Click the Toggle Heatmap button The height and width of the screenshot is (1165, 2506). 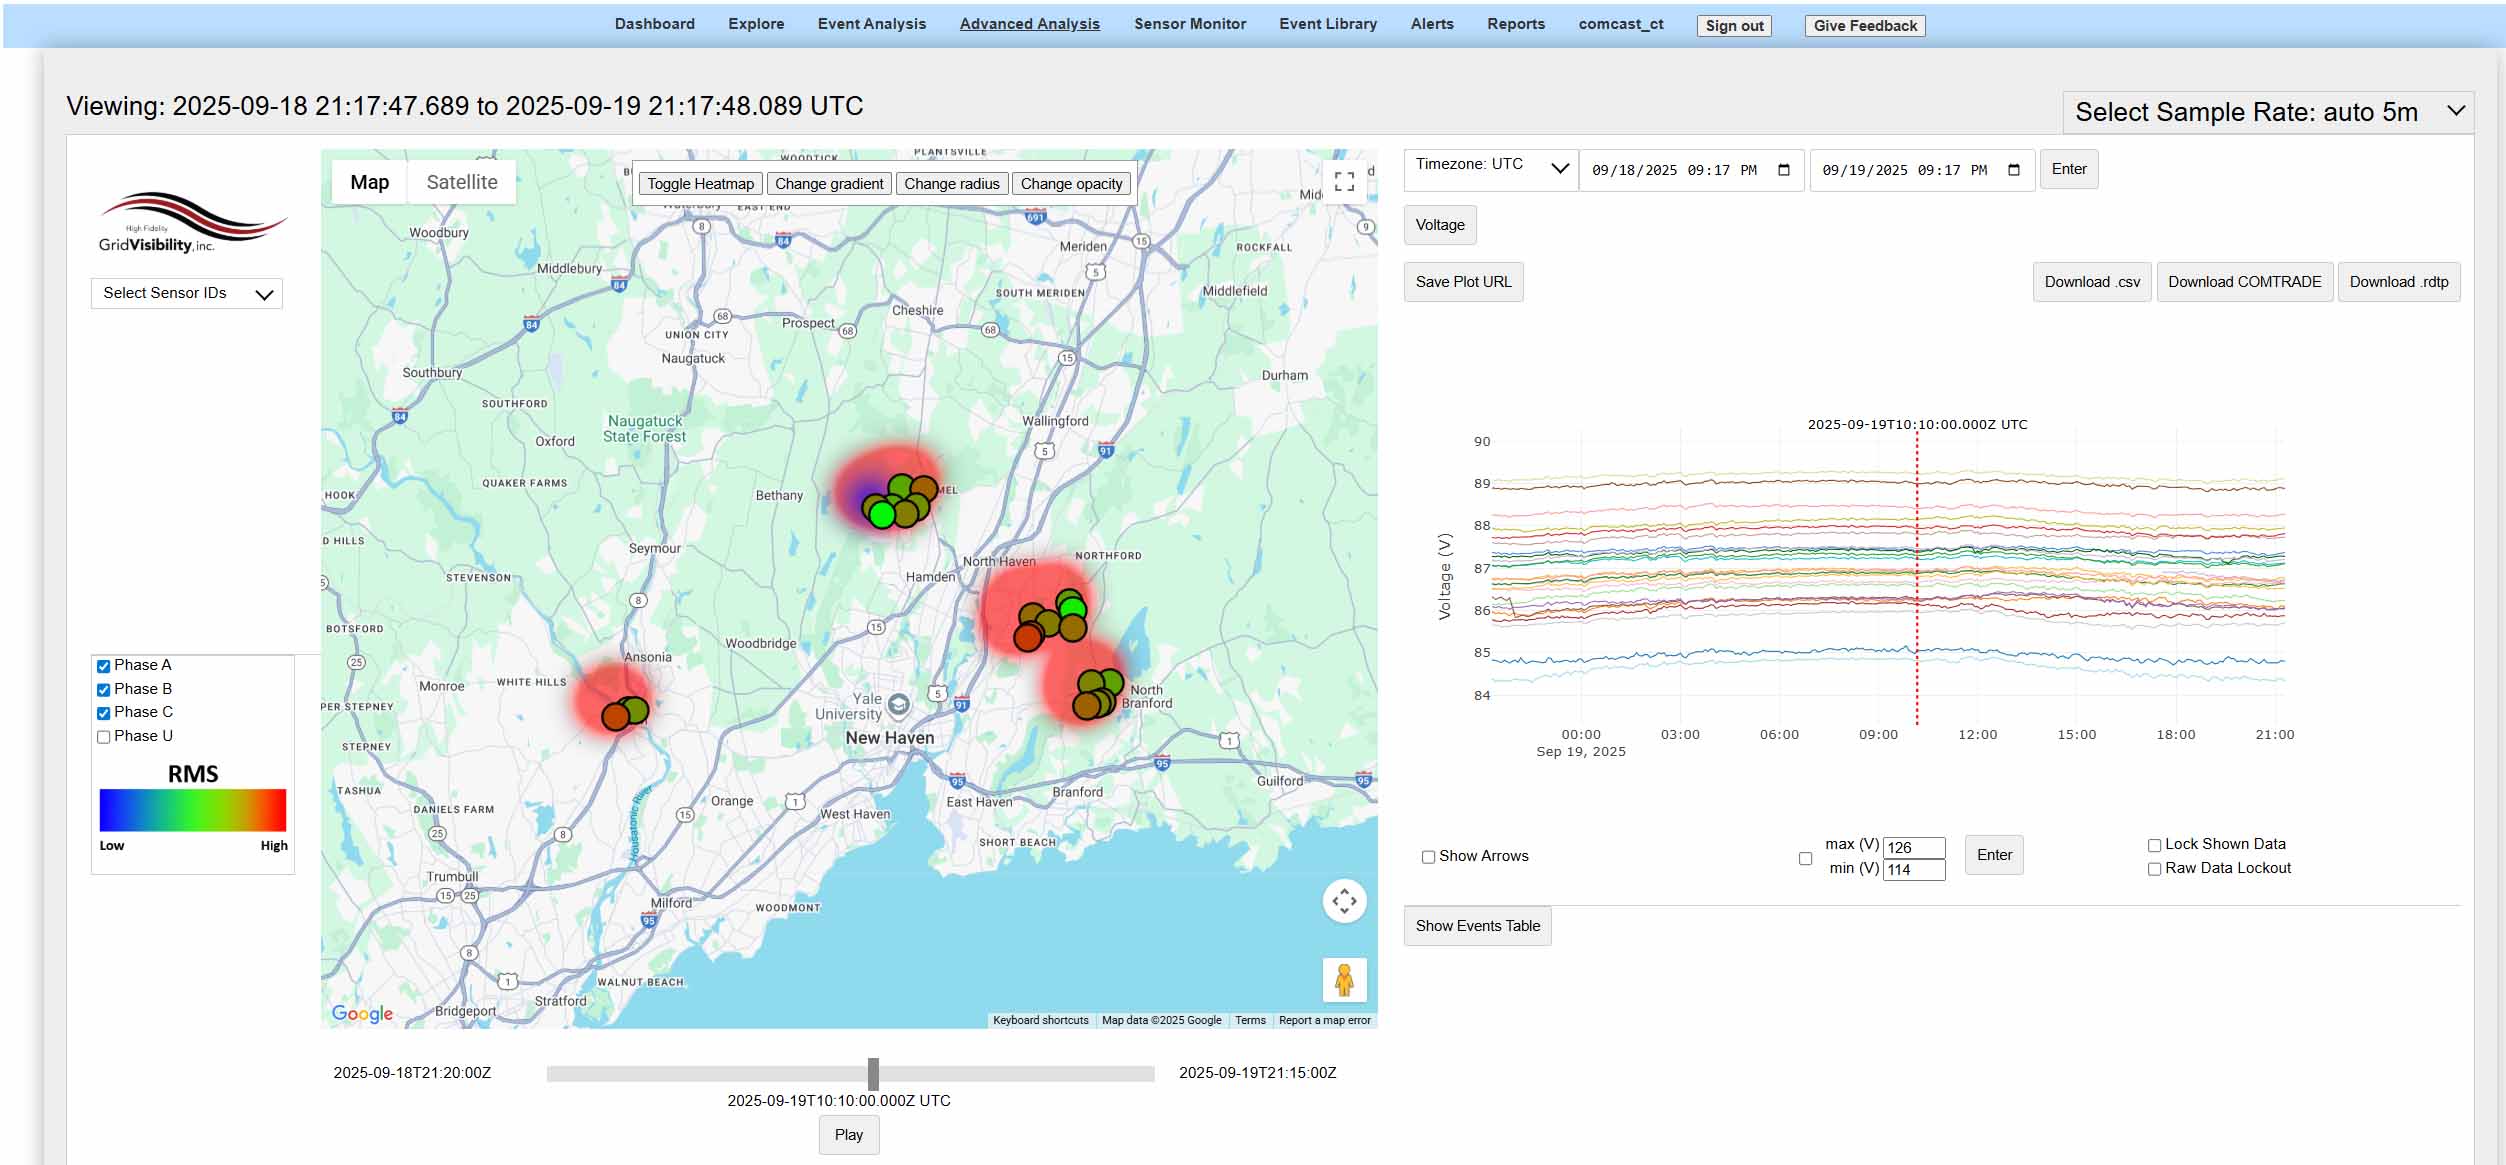[700, 184]
